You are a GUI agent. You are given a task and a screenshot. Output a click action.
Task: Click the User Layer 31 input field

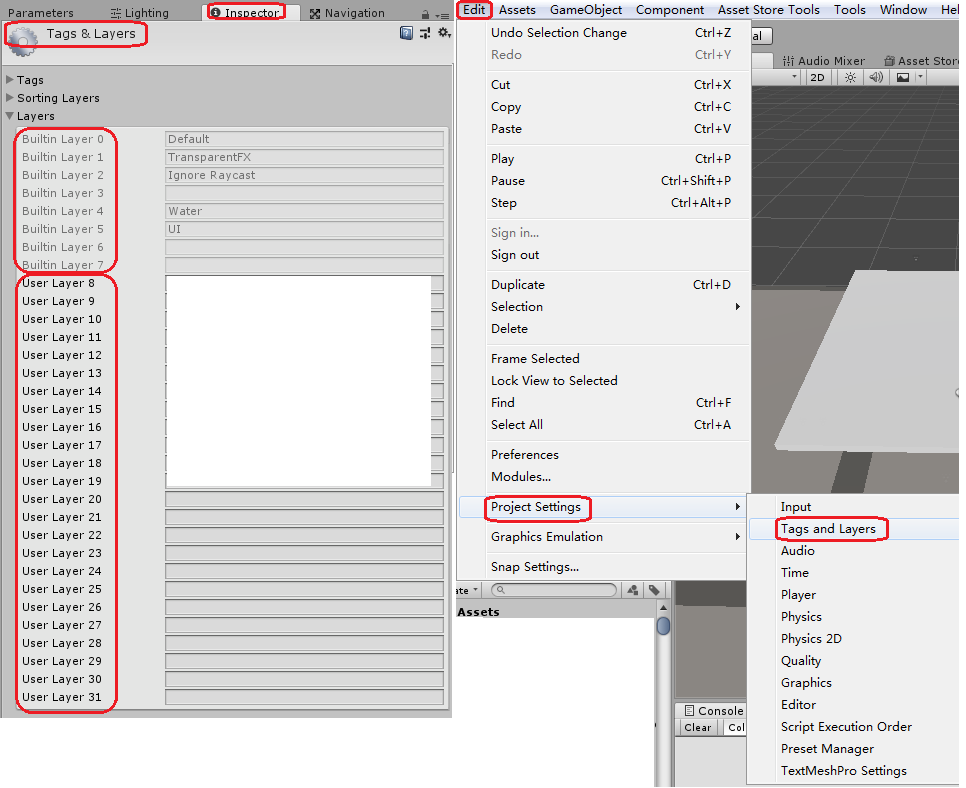[x=304, y=697]
